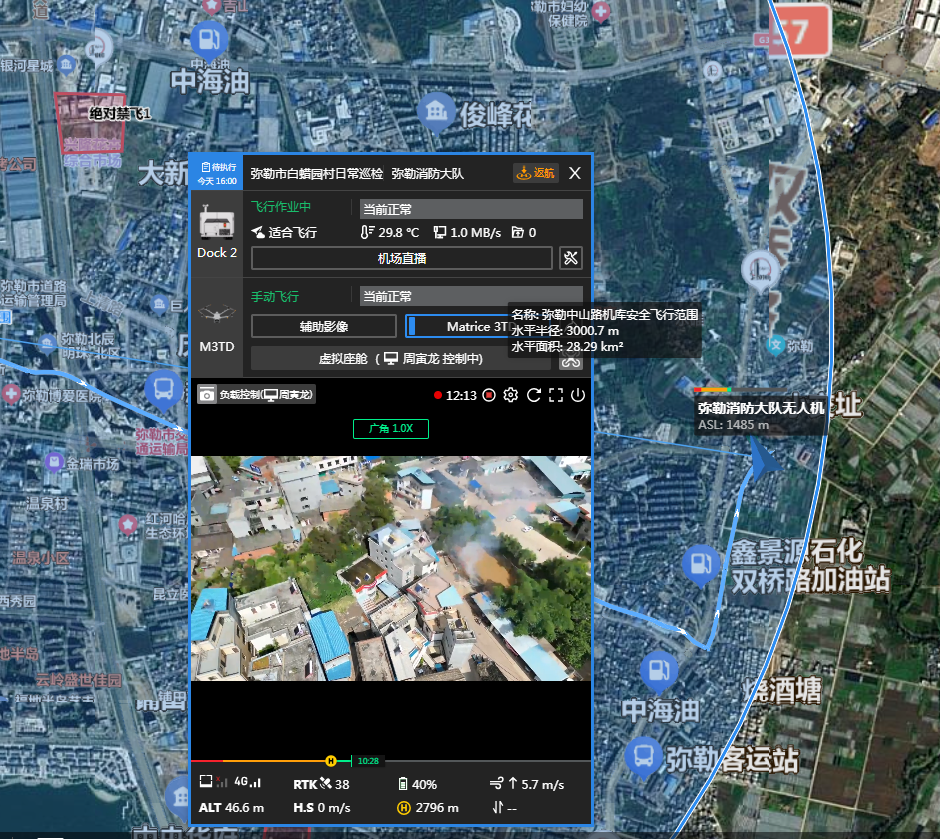
Task: Stop the livestream recording
Action: 489,395
